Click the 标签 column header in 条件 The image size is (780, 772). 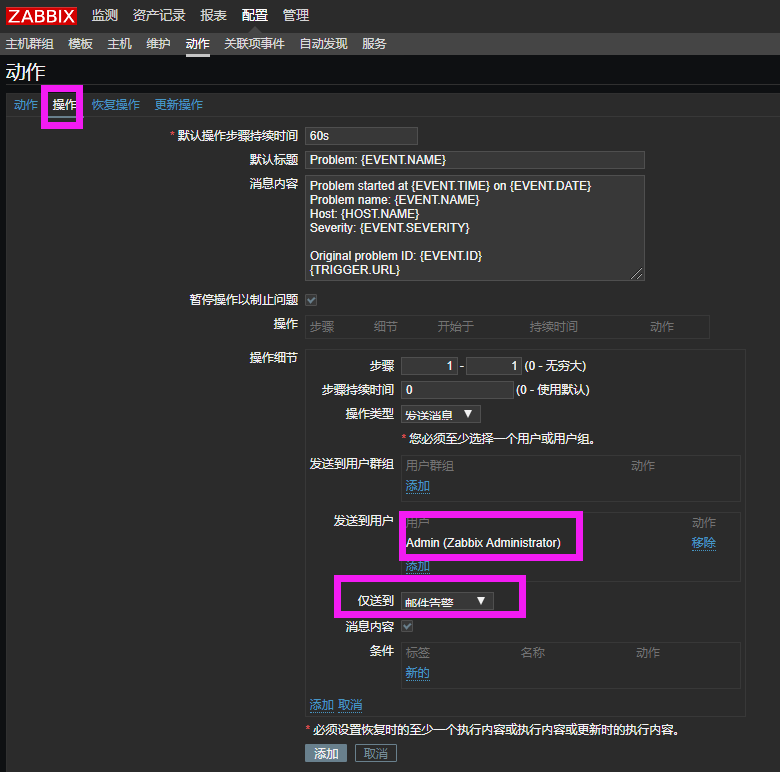click(x=417, y=653)
